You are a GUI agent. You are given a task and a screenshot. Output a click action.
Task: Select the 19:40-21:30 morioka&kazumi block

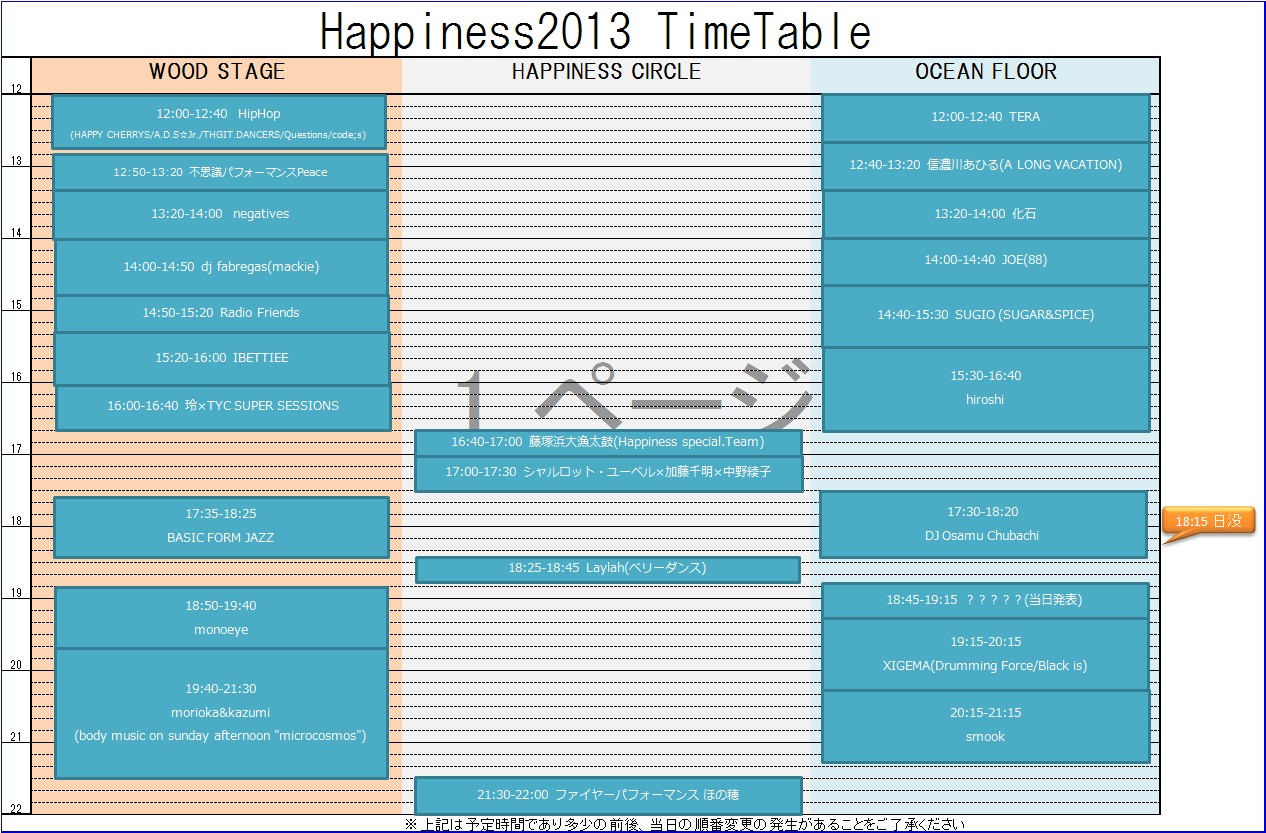click(x=221, y=713)
